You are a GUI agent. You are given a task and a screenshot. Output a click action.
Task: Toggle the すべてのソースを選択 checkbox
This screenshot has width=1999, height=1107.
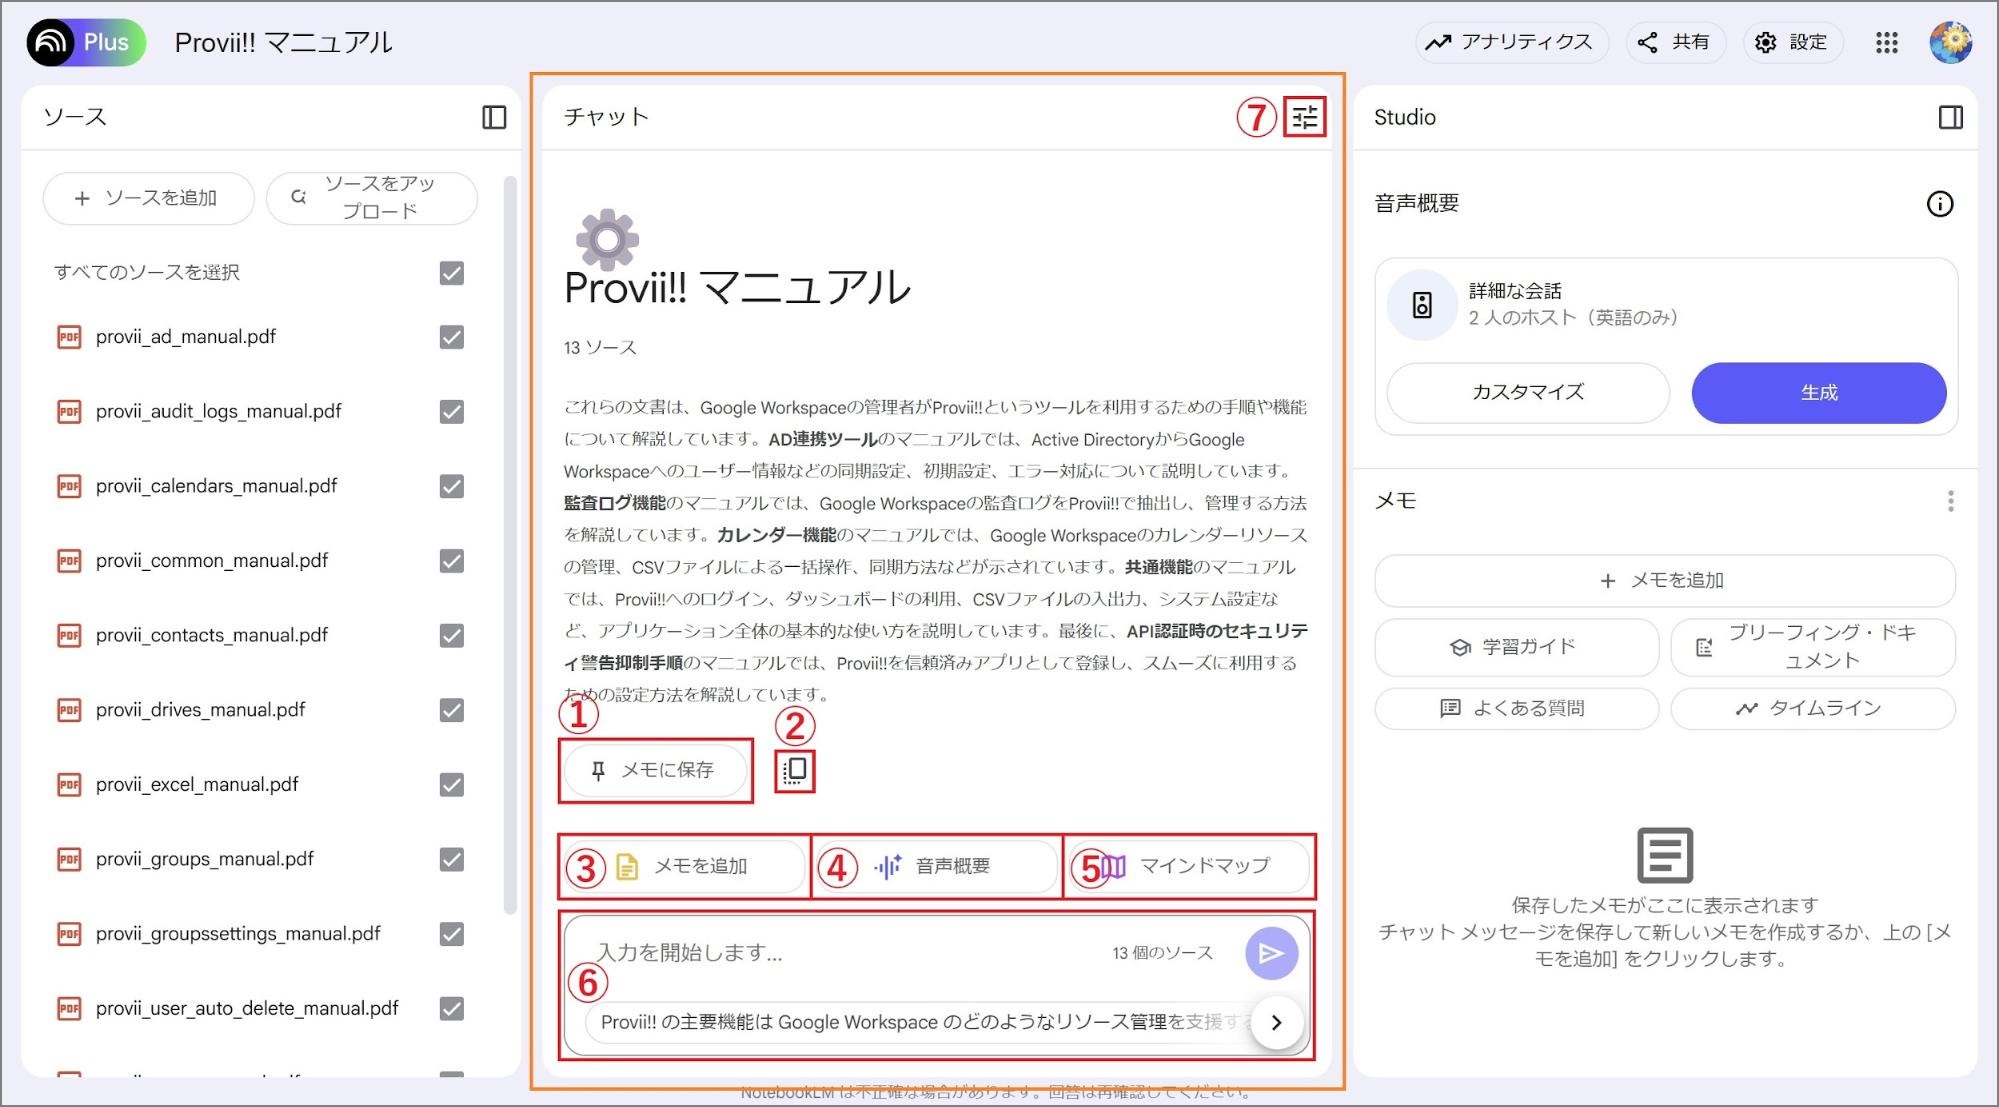tap(452, 273)
